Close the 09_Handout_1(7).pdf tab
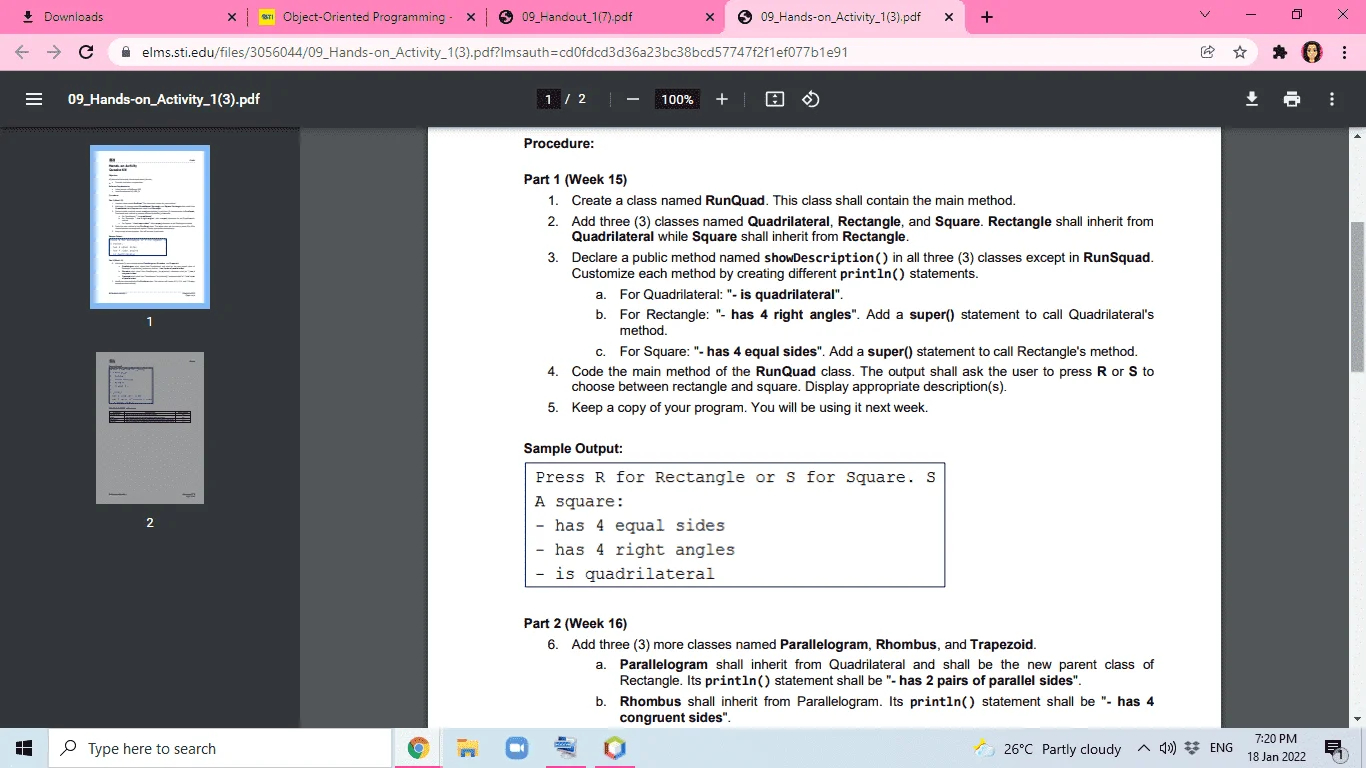The width and height of the screenshot is (1366, 768). tap(710, 17)
